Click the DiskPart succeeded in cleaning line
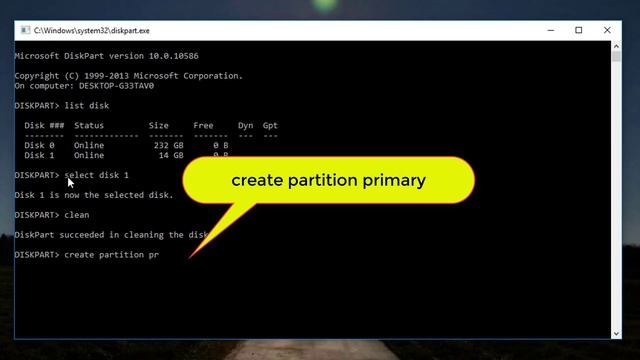 click(111, 235)
